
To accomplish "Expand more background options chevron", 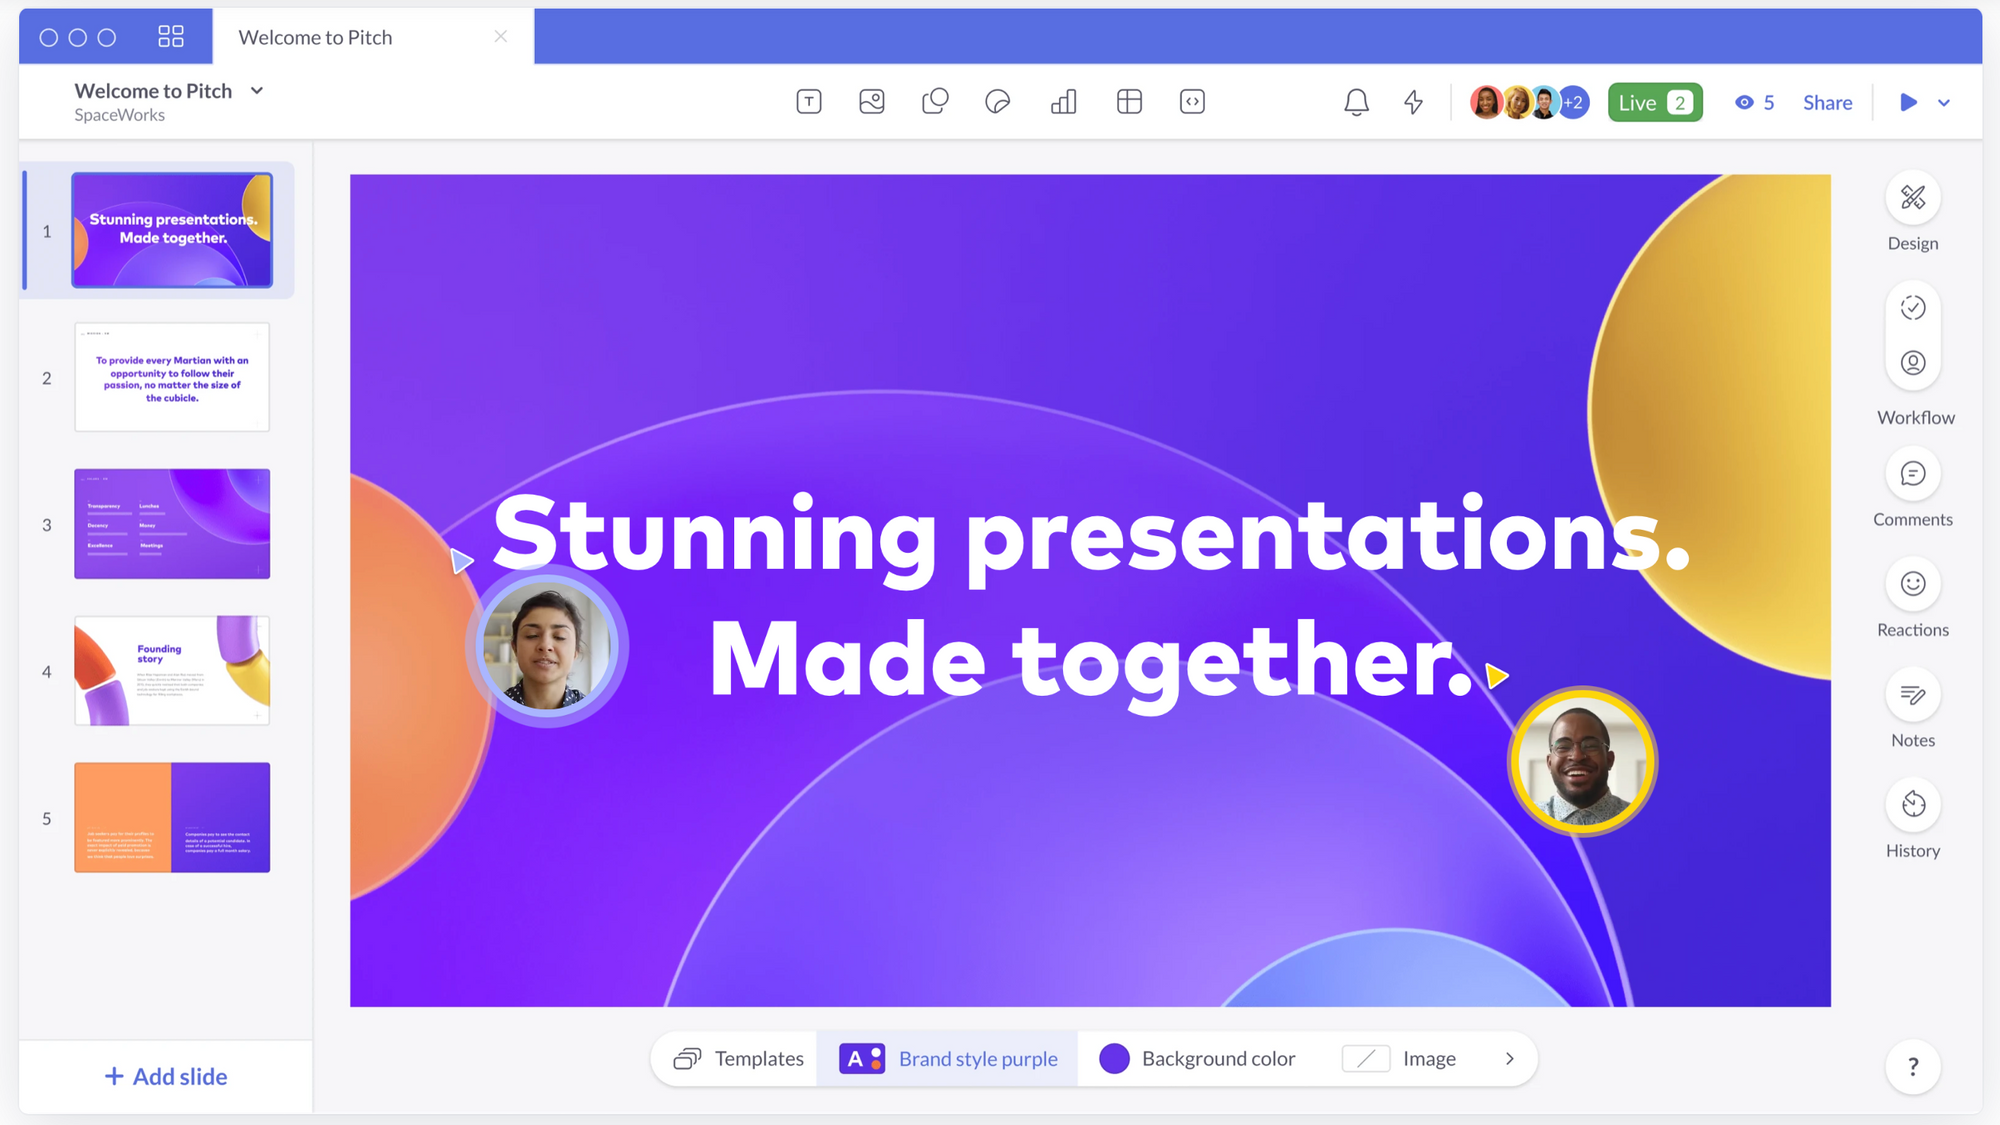I will click(x=1510, y=1058).
